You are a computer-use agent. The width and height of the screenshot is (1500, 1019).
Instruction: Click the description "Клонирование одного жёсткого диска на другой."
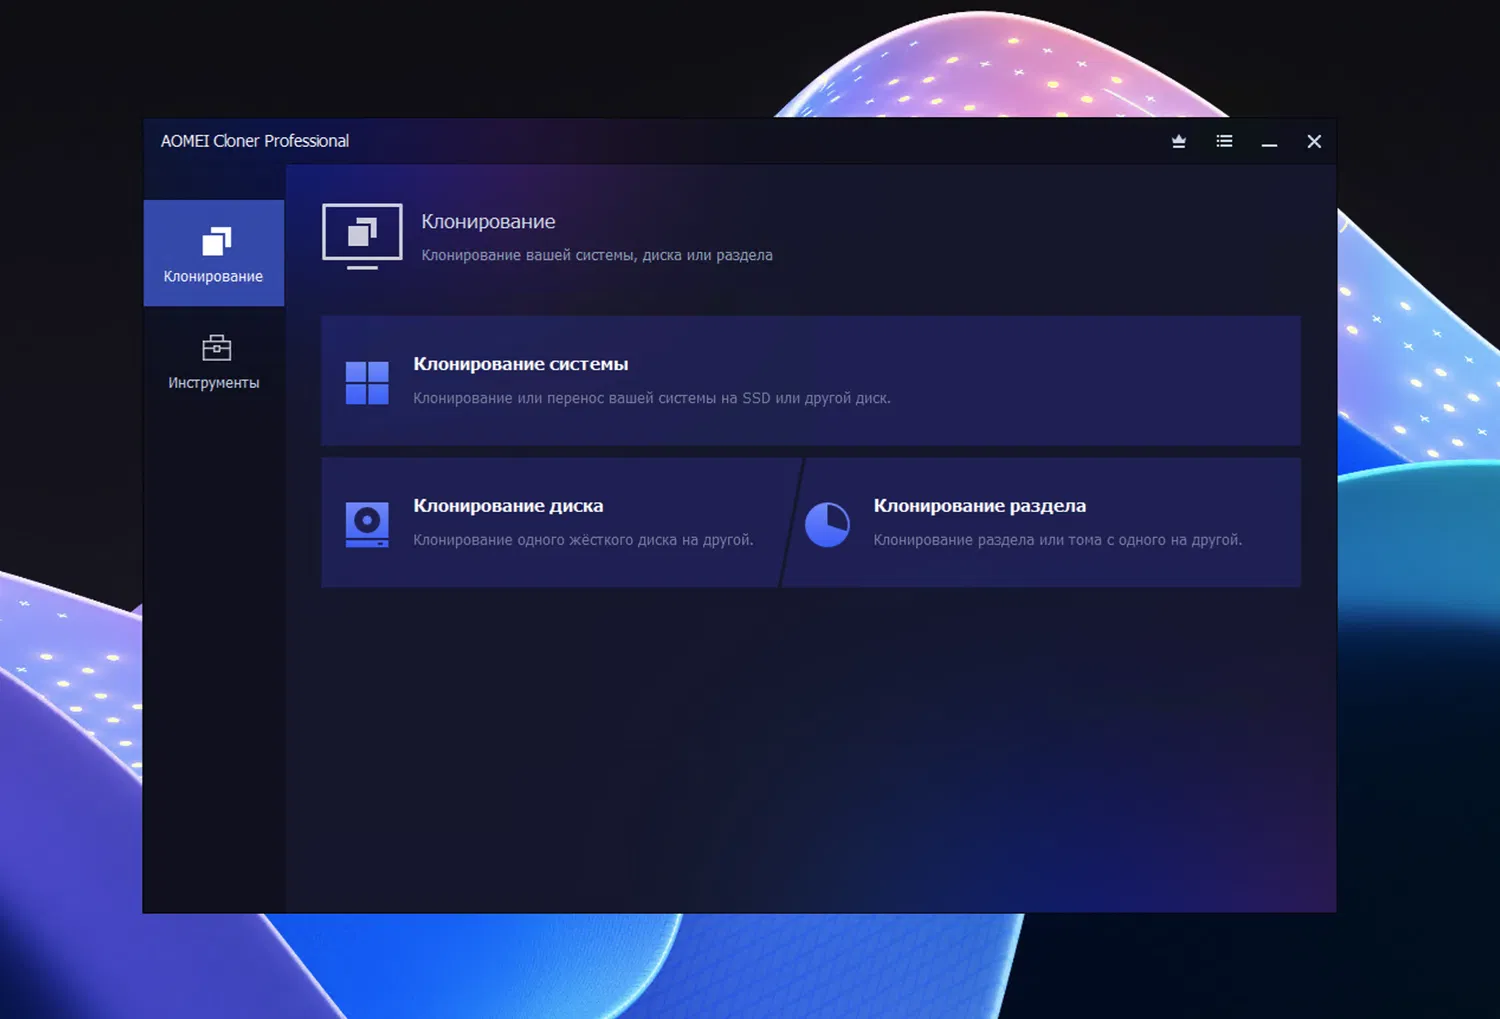pos(583,540)
